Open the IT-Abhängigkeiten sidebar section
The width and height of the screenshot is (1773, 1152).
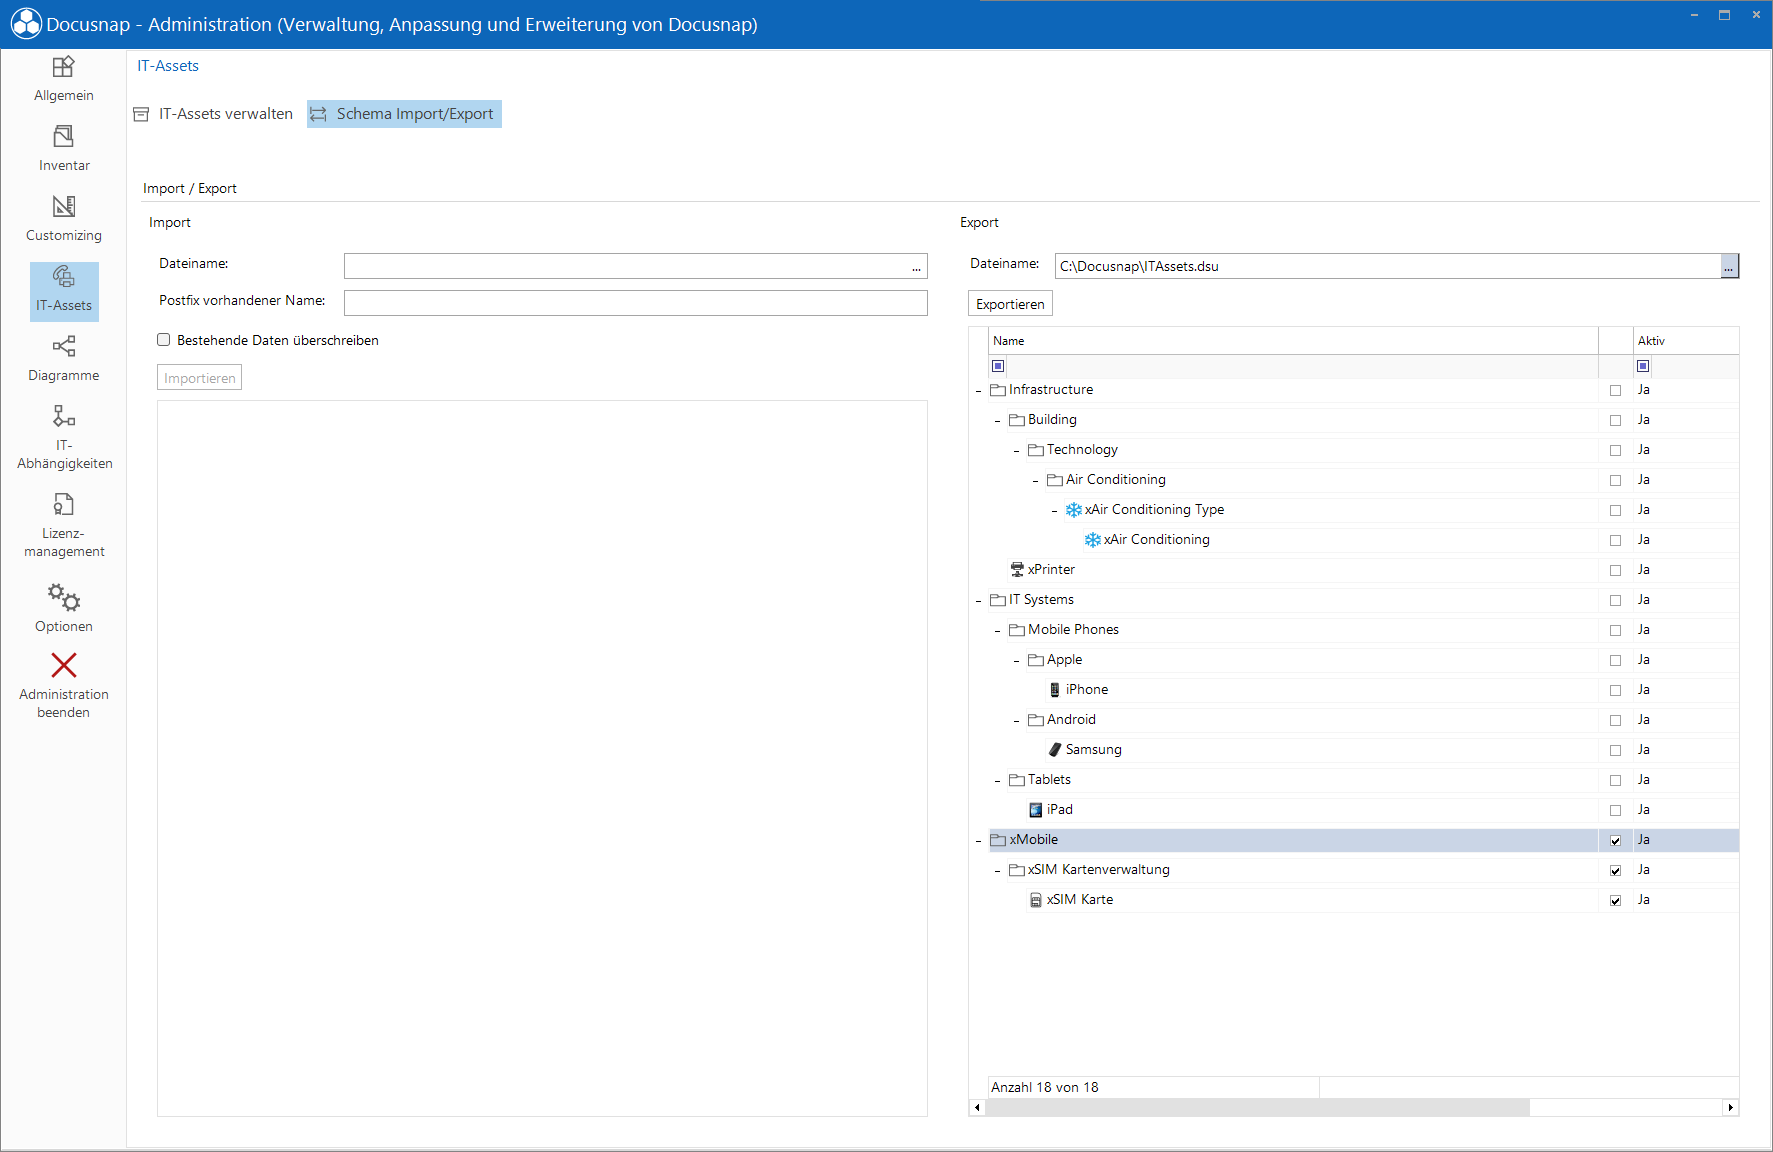point(64,437)
